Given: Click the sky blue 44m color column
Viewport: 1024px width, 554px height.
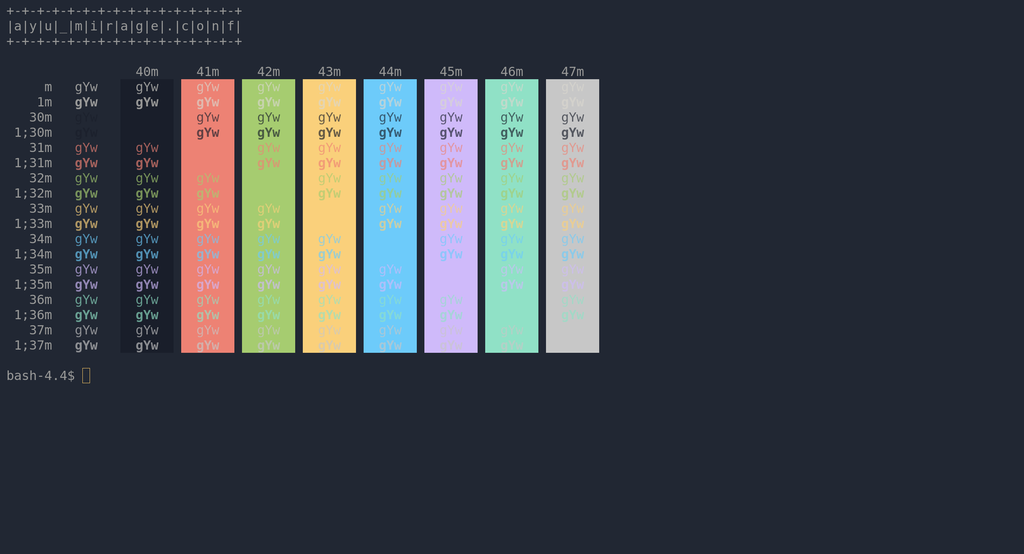Looking at the screenshot, I should pyautogui.click(x=390, y=216).
